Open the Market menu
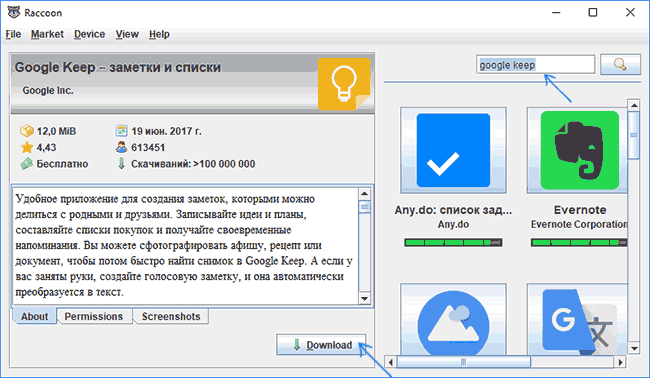 [47, 34]
